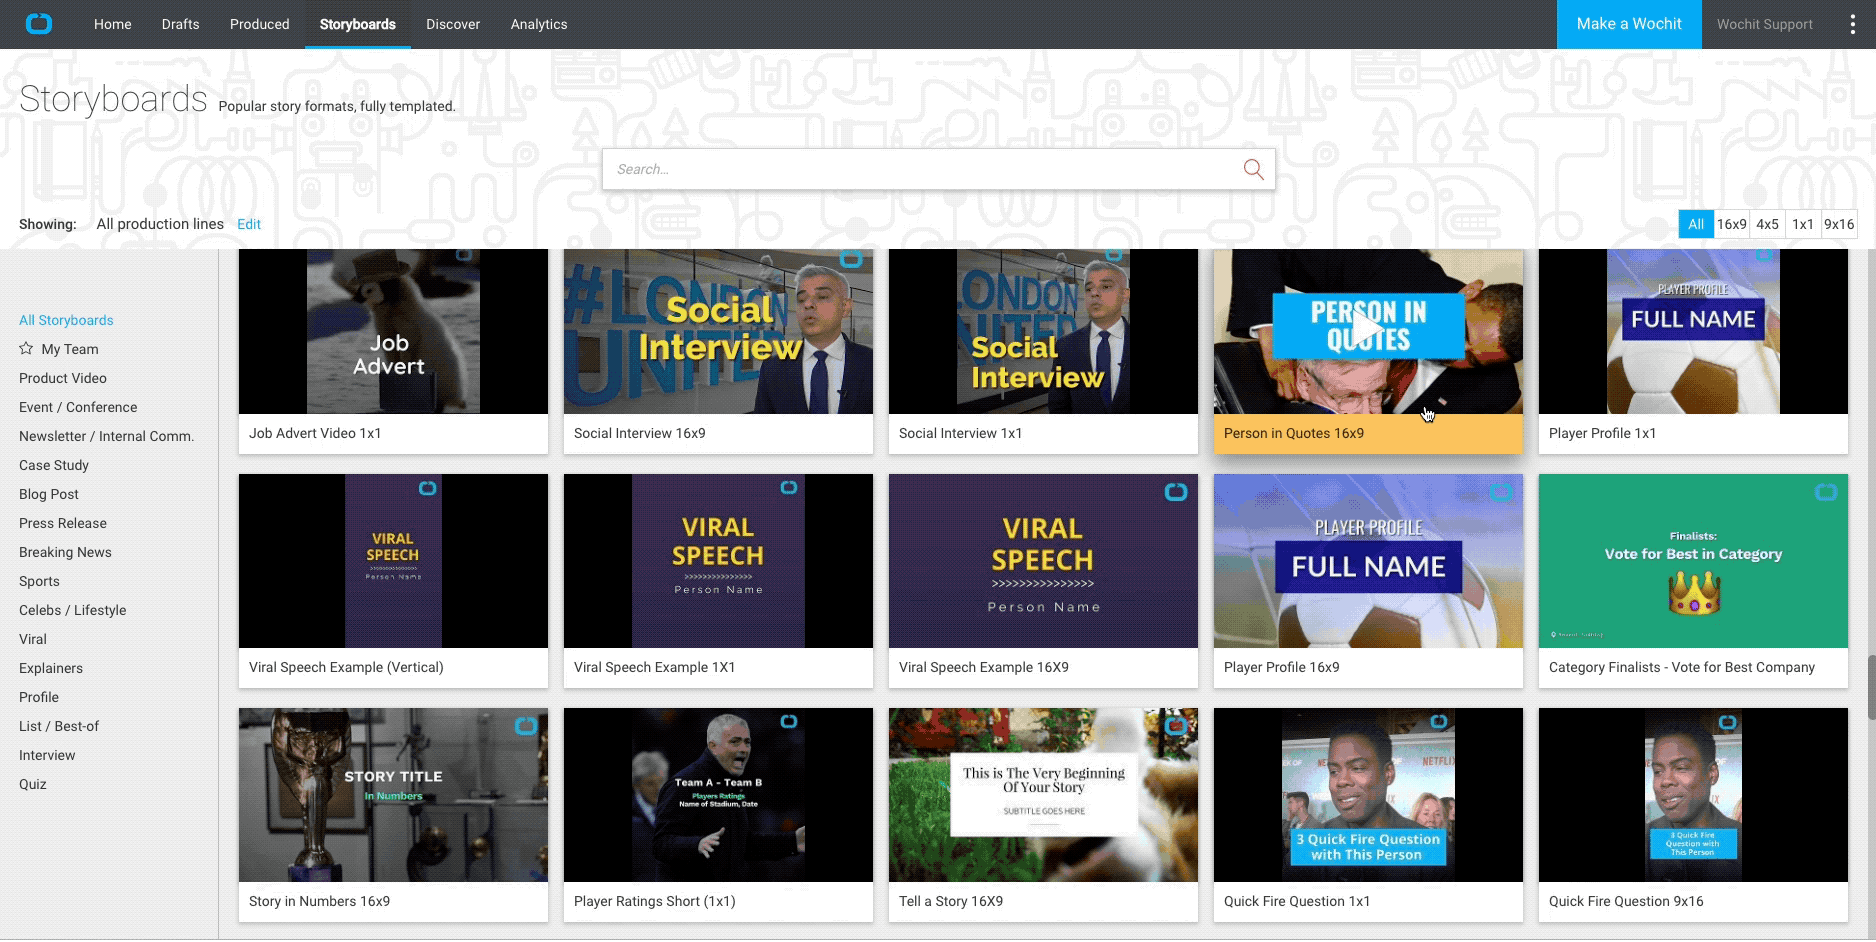
Task: Open Wochit Support account menu
Action: (x=1764, y=24)
